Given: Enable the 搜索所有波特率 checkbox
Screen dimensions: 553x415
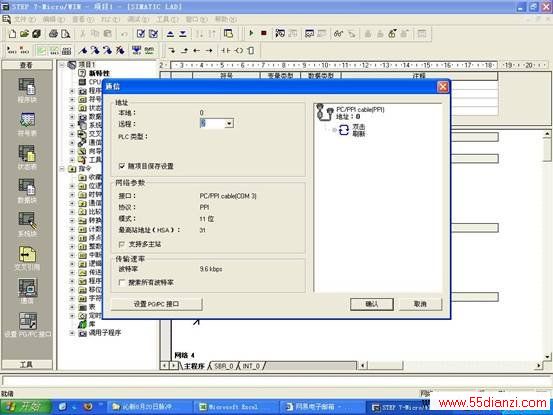Looking at the screenshot, I should pyautogui.click(x=122, y=282).
